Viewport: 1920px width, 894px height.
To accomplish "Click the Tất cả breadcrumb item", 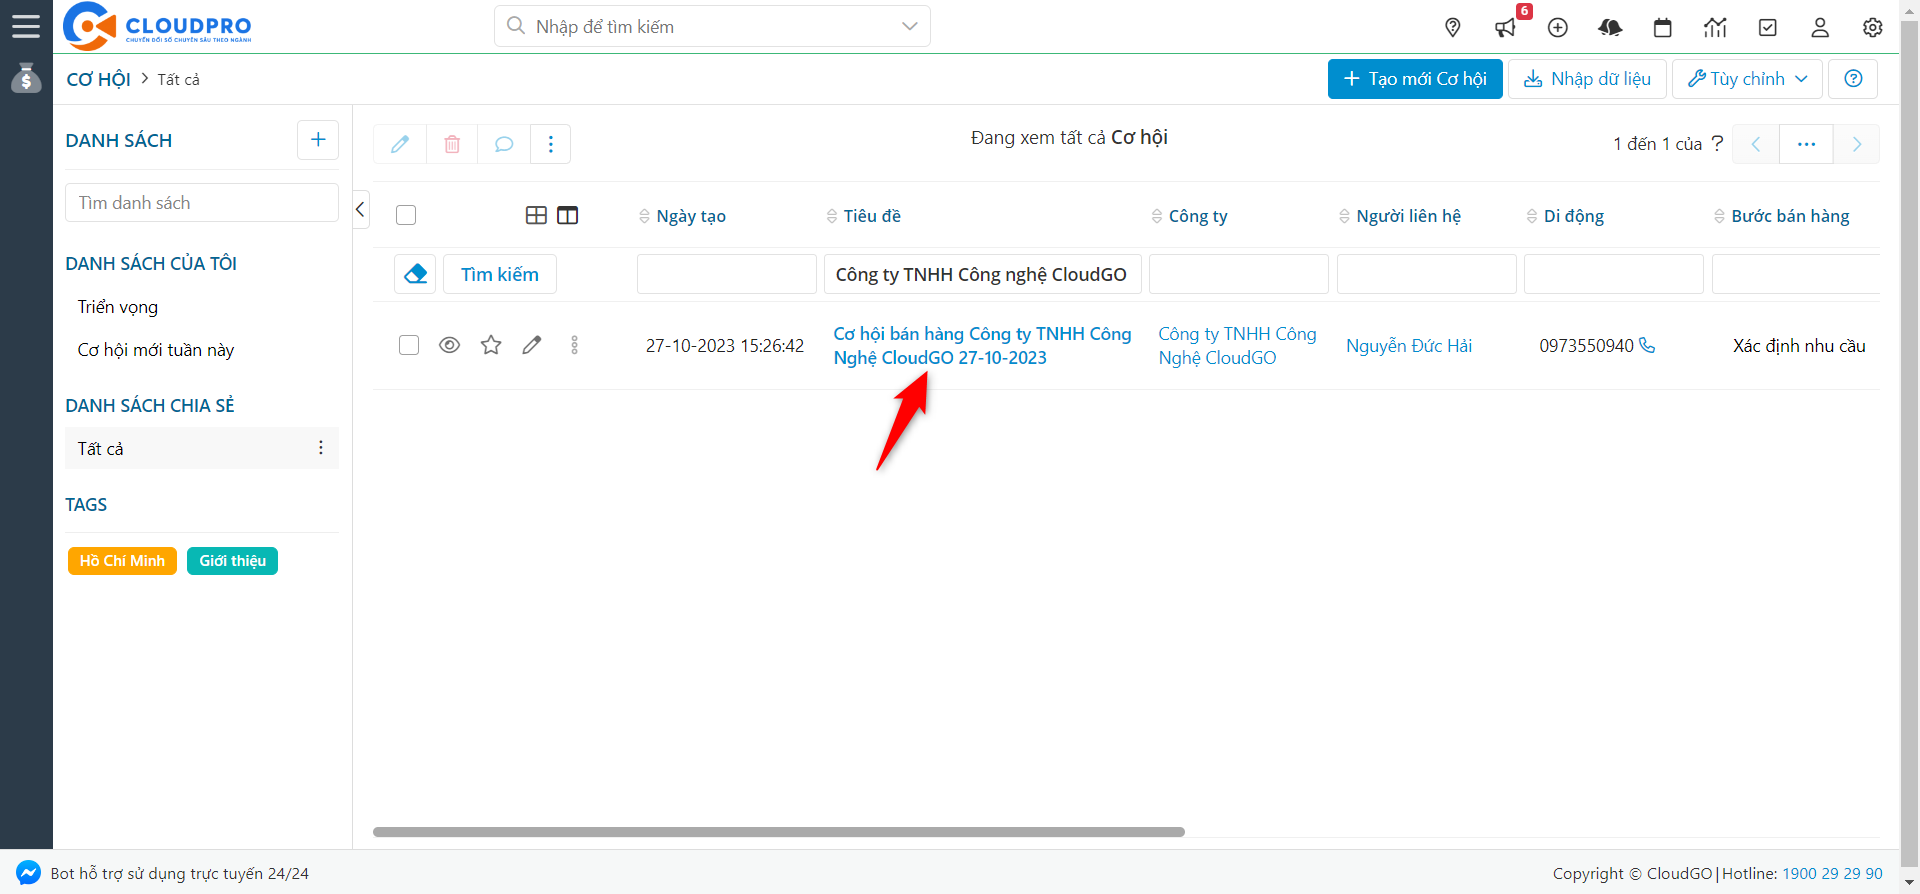I will pos(178,79).
